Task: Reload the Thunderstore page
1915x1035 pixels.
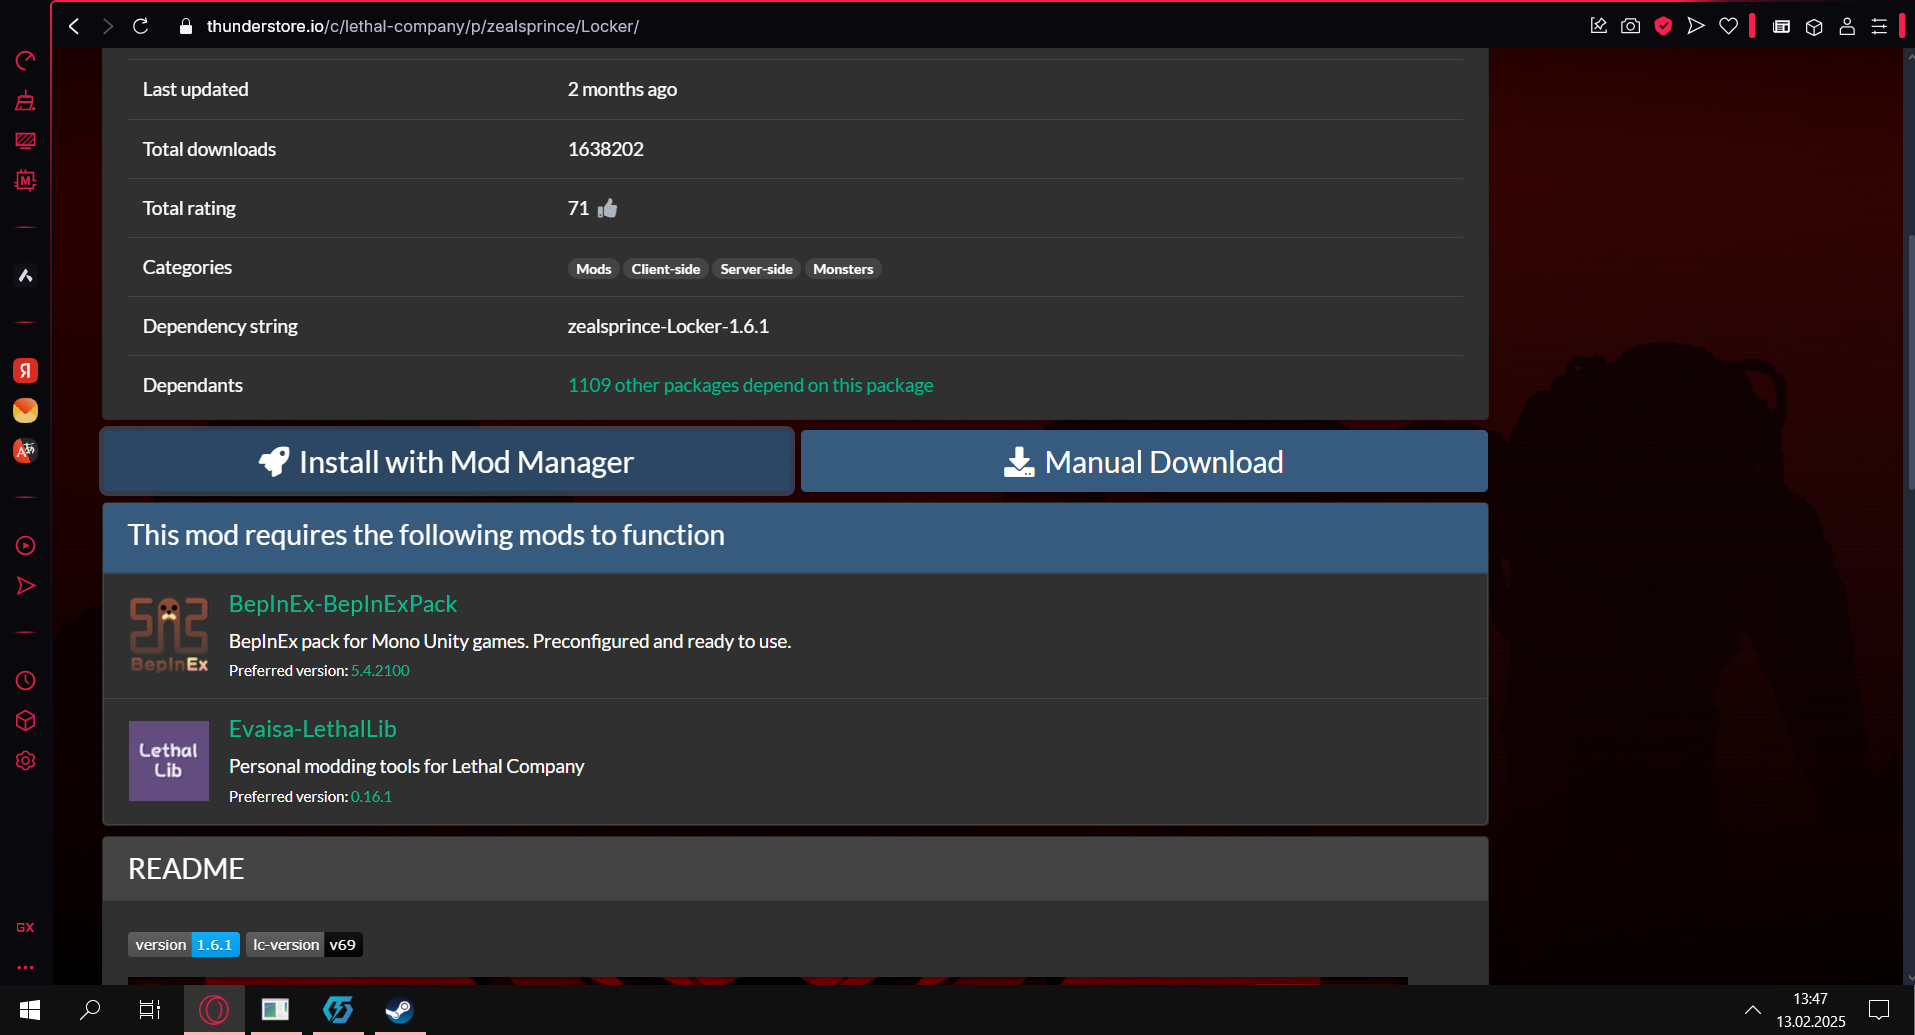Action: coord(141,26)
